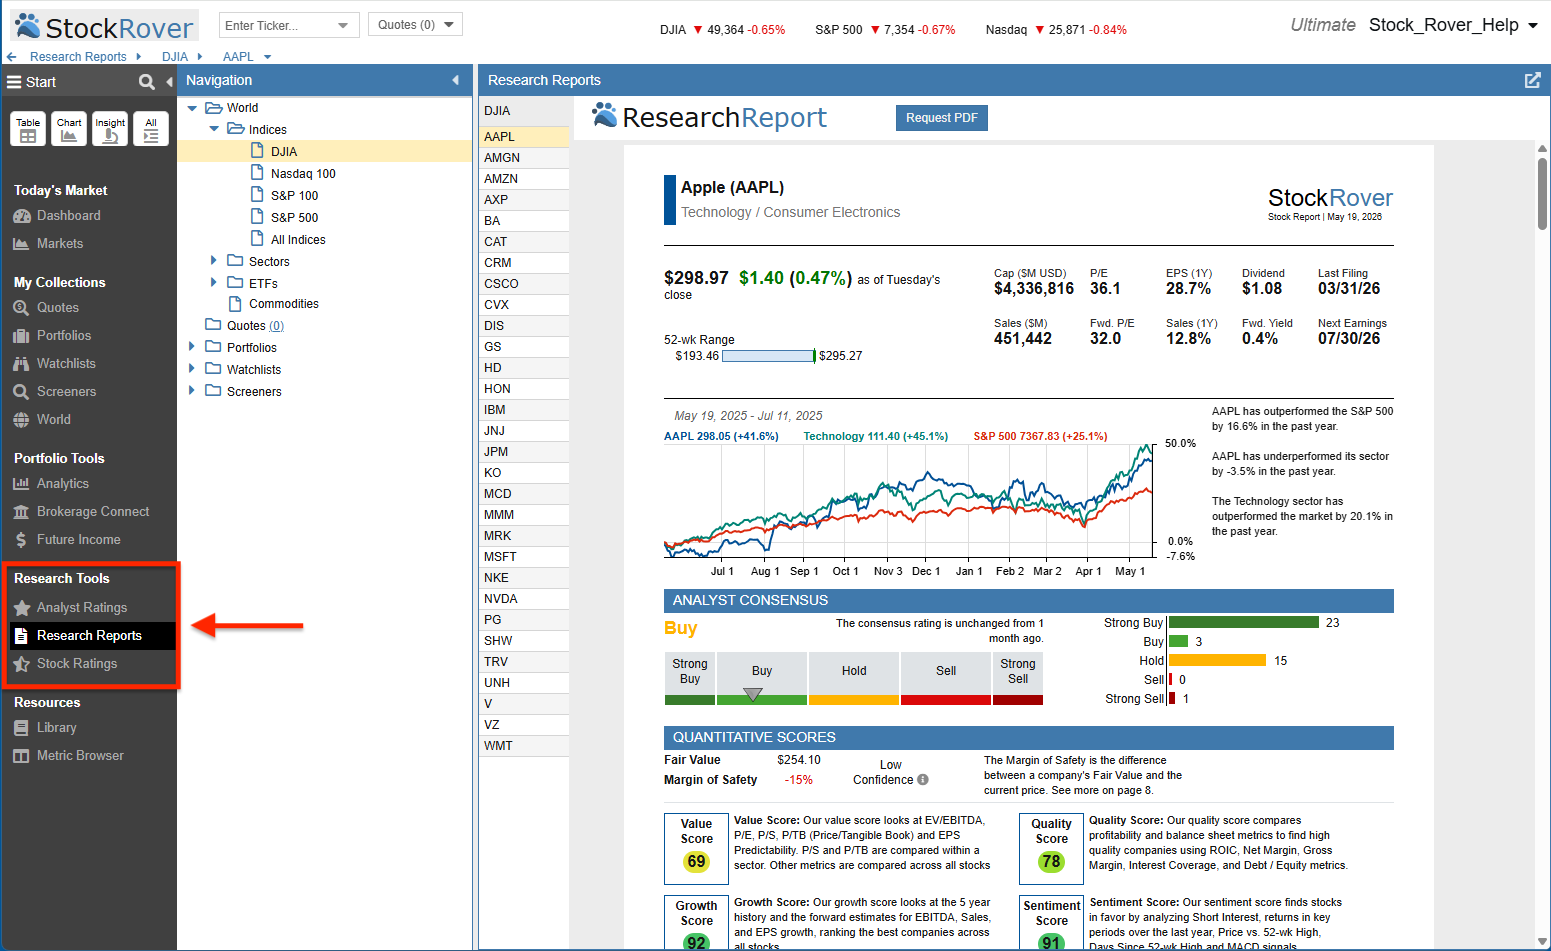Image resolution: width=1551 pixels, height=951 pixels.
Task: Collapse the World folder in the Navigation tree
Action: [192, 108]
